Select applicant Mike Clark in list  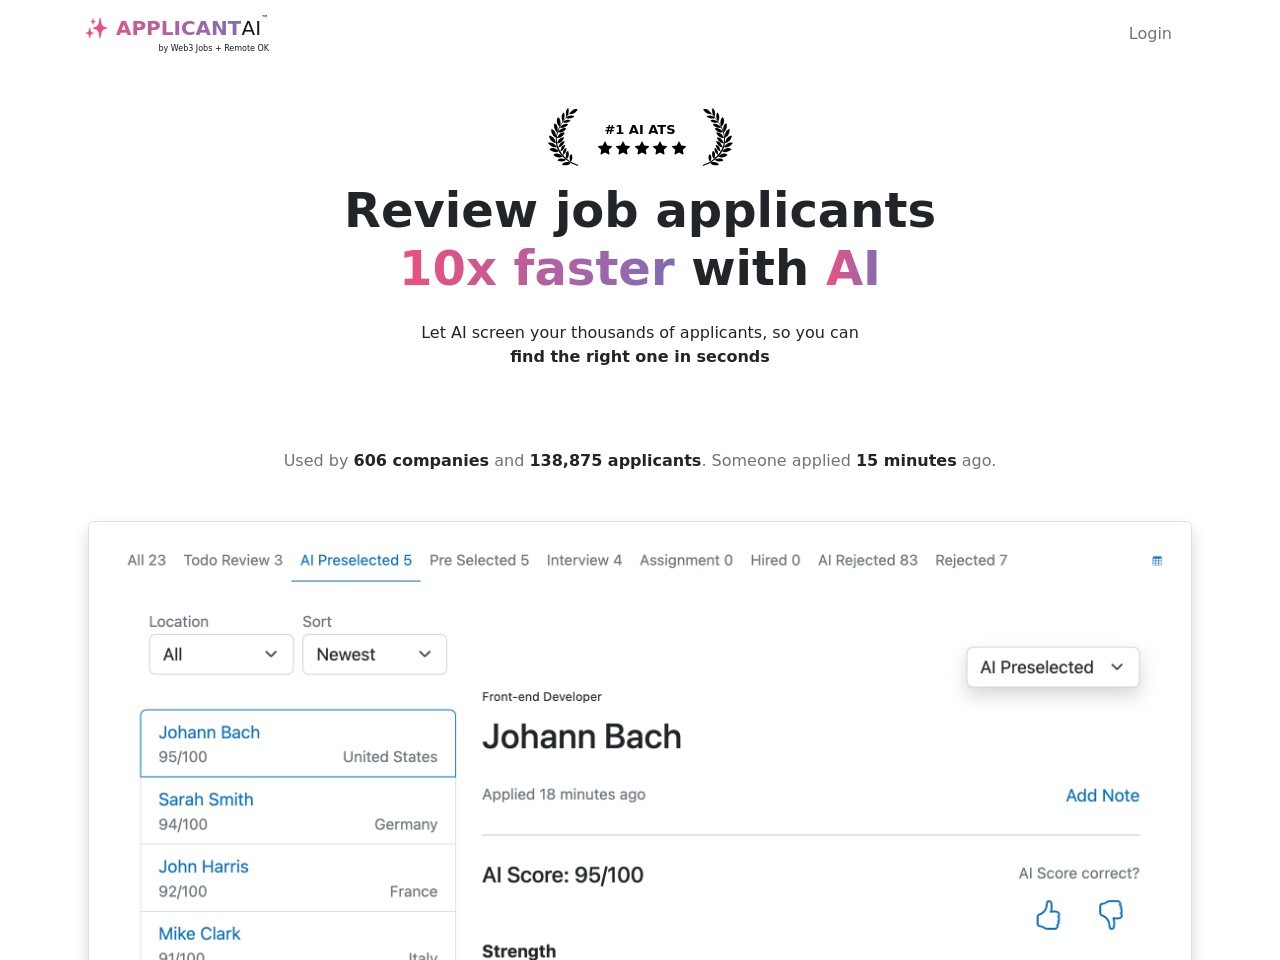click(x=298, y=937)
